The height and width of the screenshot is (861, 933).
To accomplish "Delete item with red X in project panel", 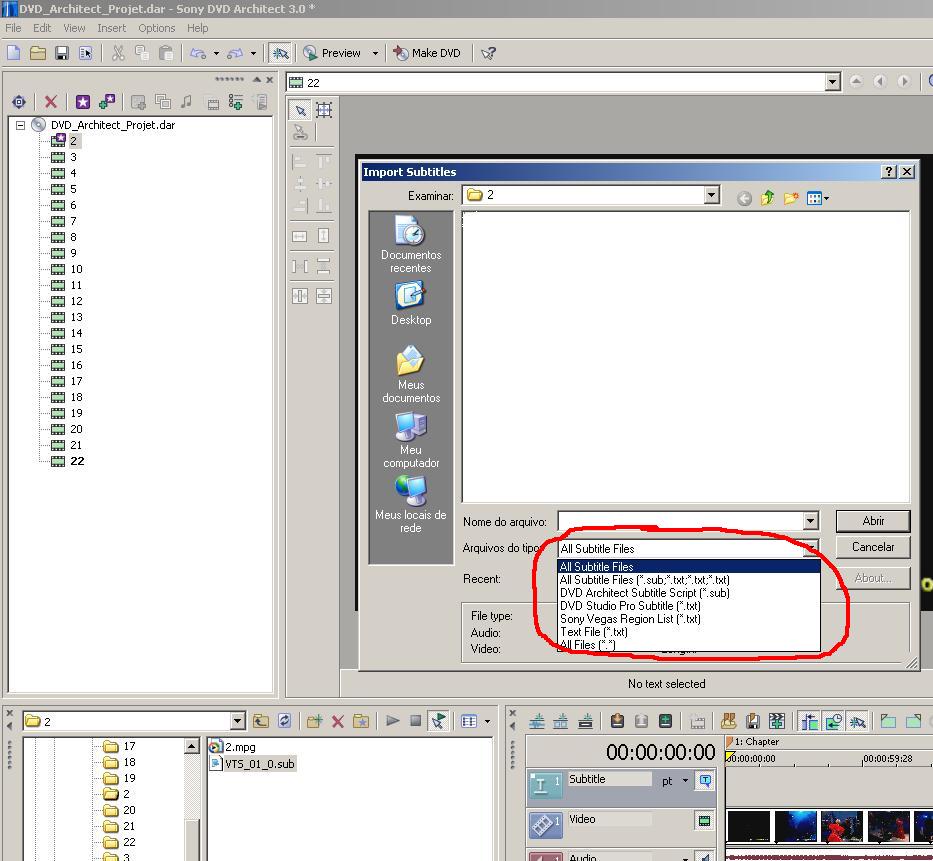I will [x=51, y=102].
